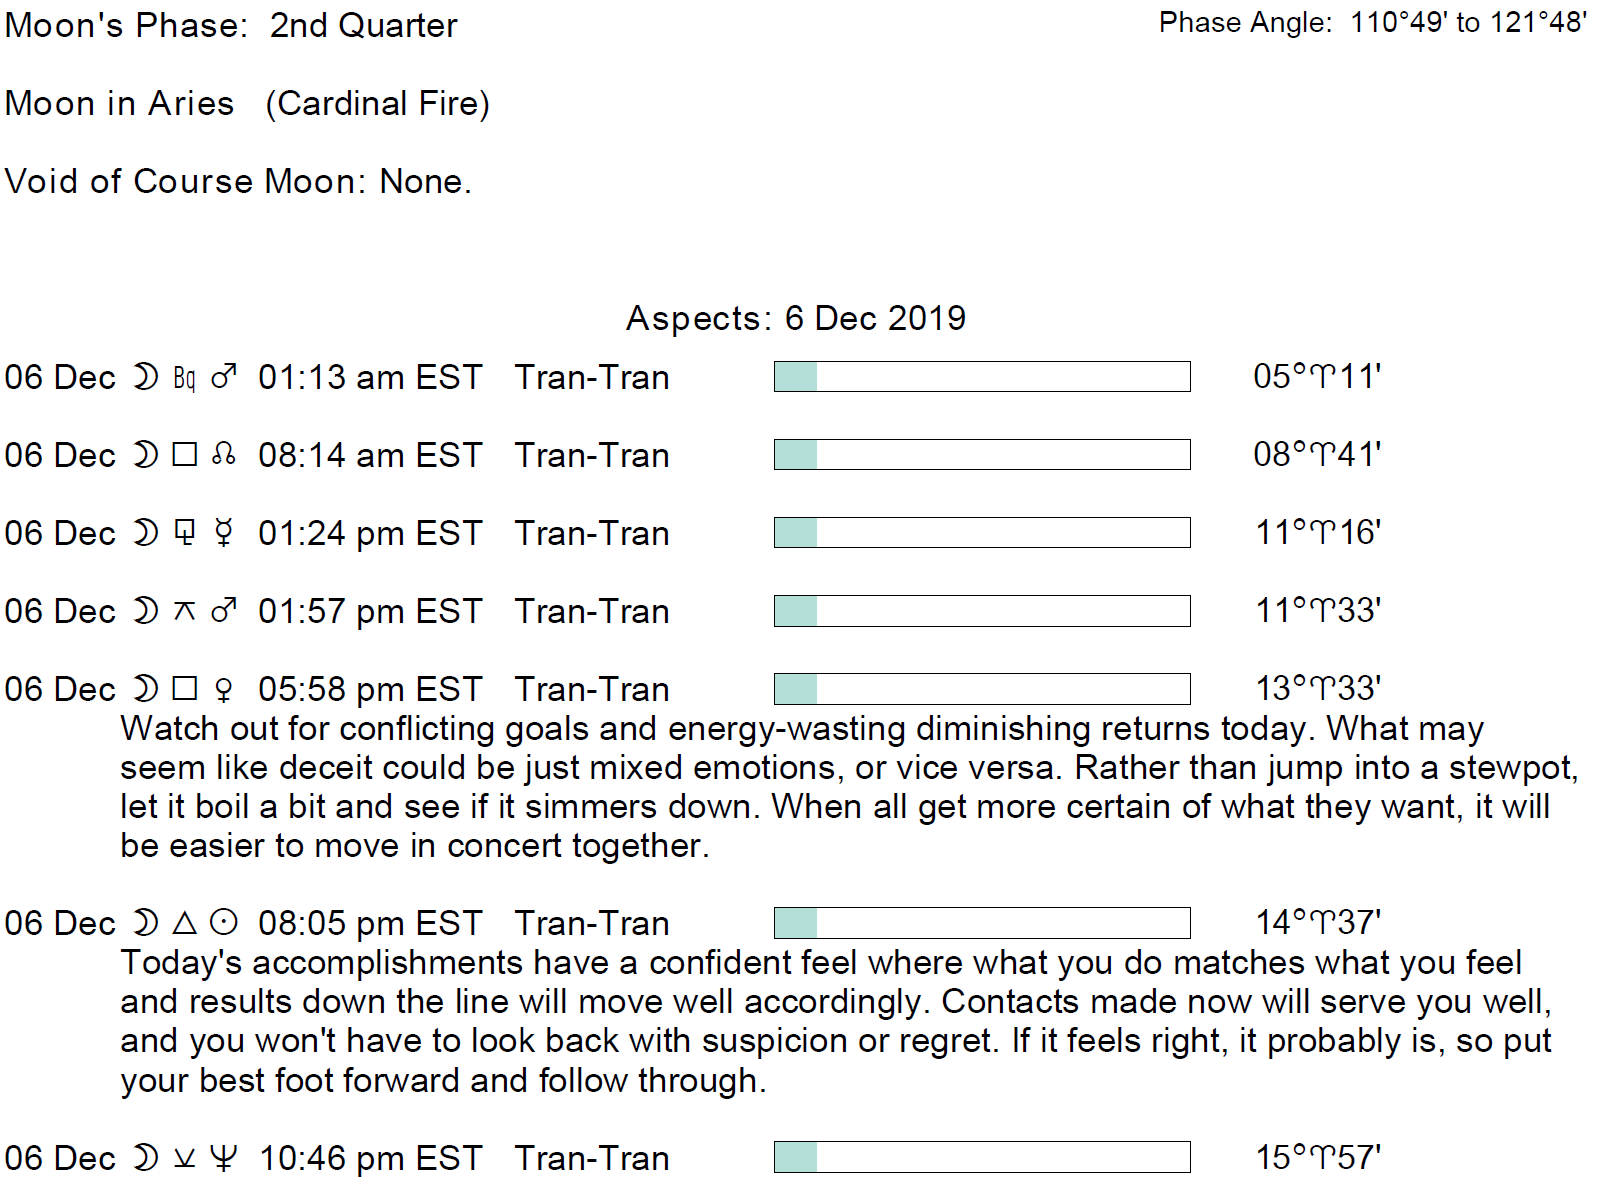Click the Moon crescent glyph in the 01:13 am row

click(146, 377)
